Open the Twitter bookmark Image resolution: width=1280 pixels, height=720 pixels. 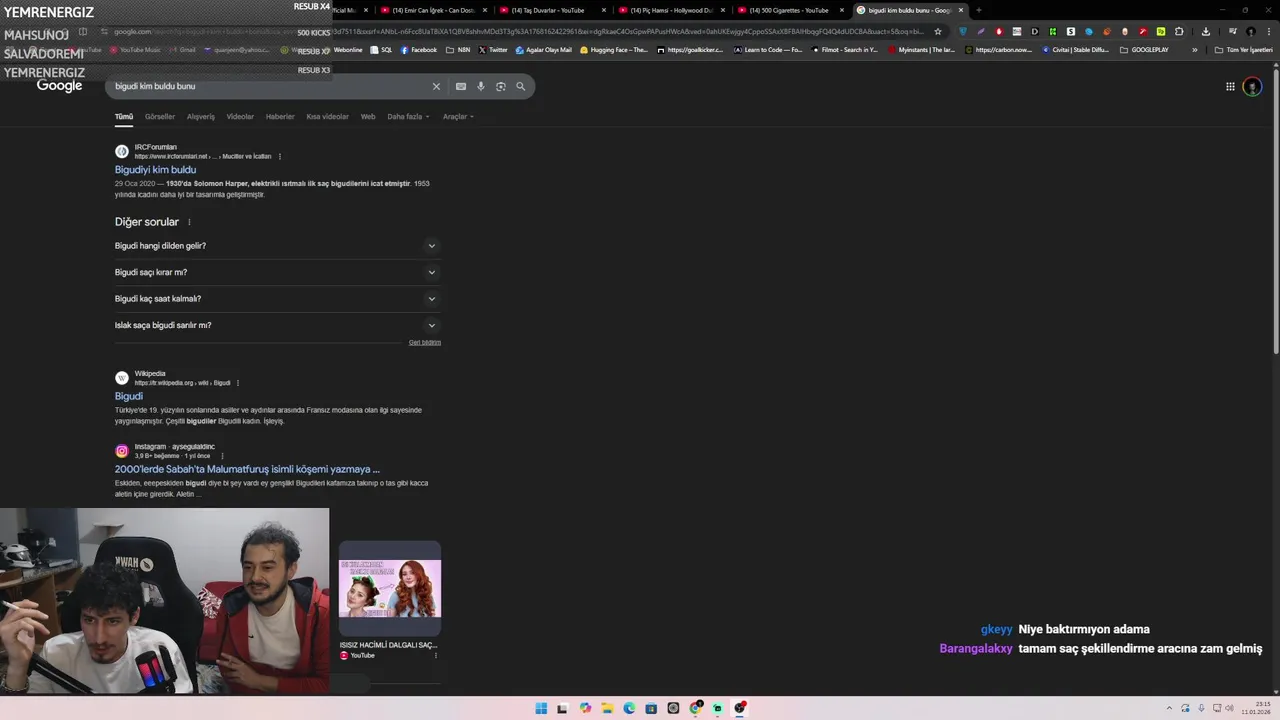493,50
